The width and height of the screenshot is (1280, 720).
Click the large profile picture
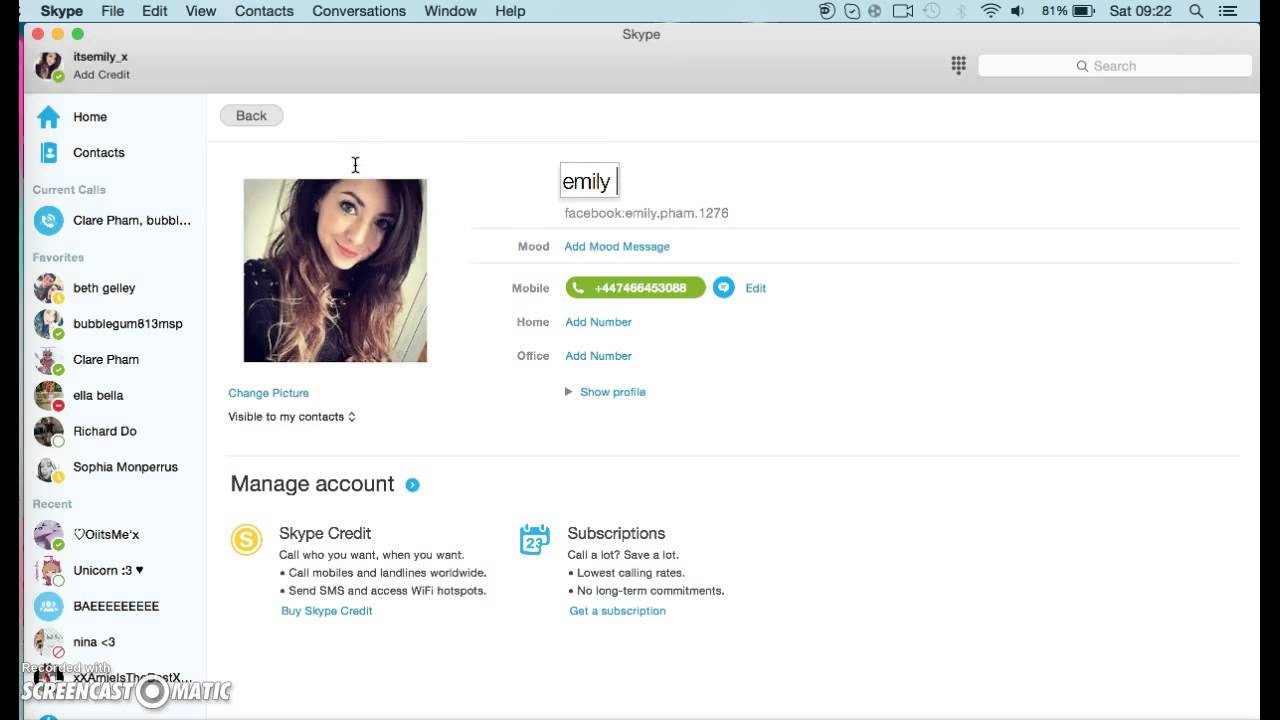[335, 270]
